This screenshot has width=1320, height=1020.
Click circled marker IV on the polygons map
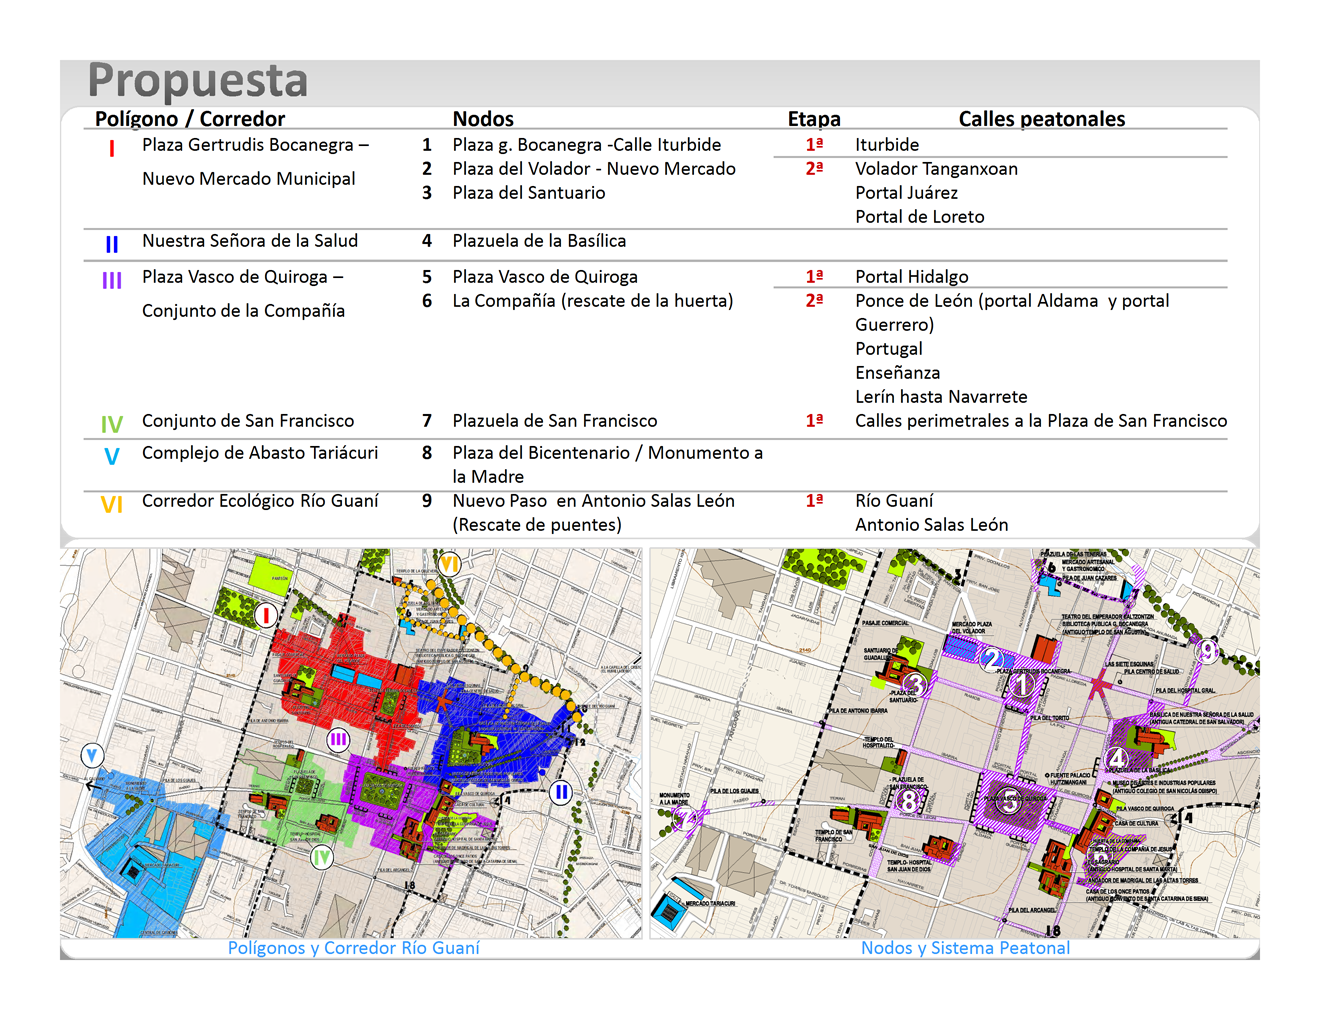point(321,857)
